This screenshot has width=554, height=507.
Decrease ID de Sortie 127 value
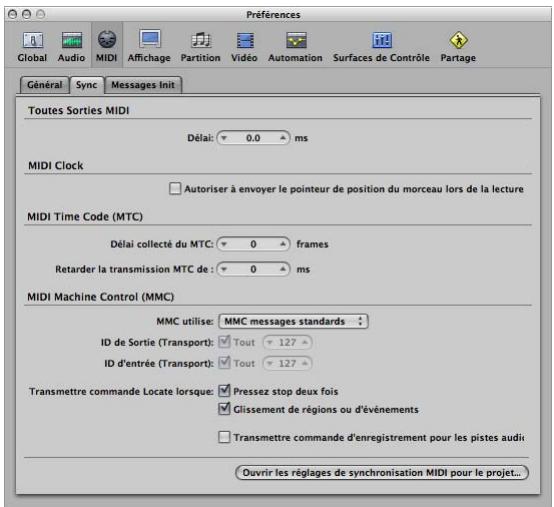pos(270,342)
